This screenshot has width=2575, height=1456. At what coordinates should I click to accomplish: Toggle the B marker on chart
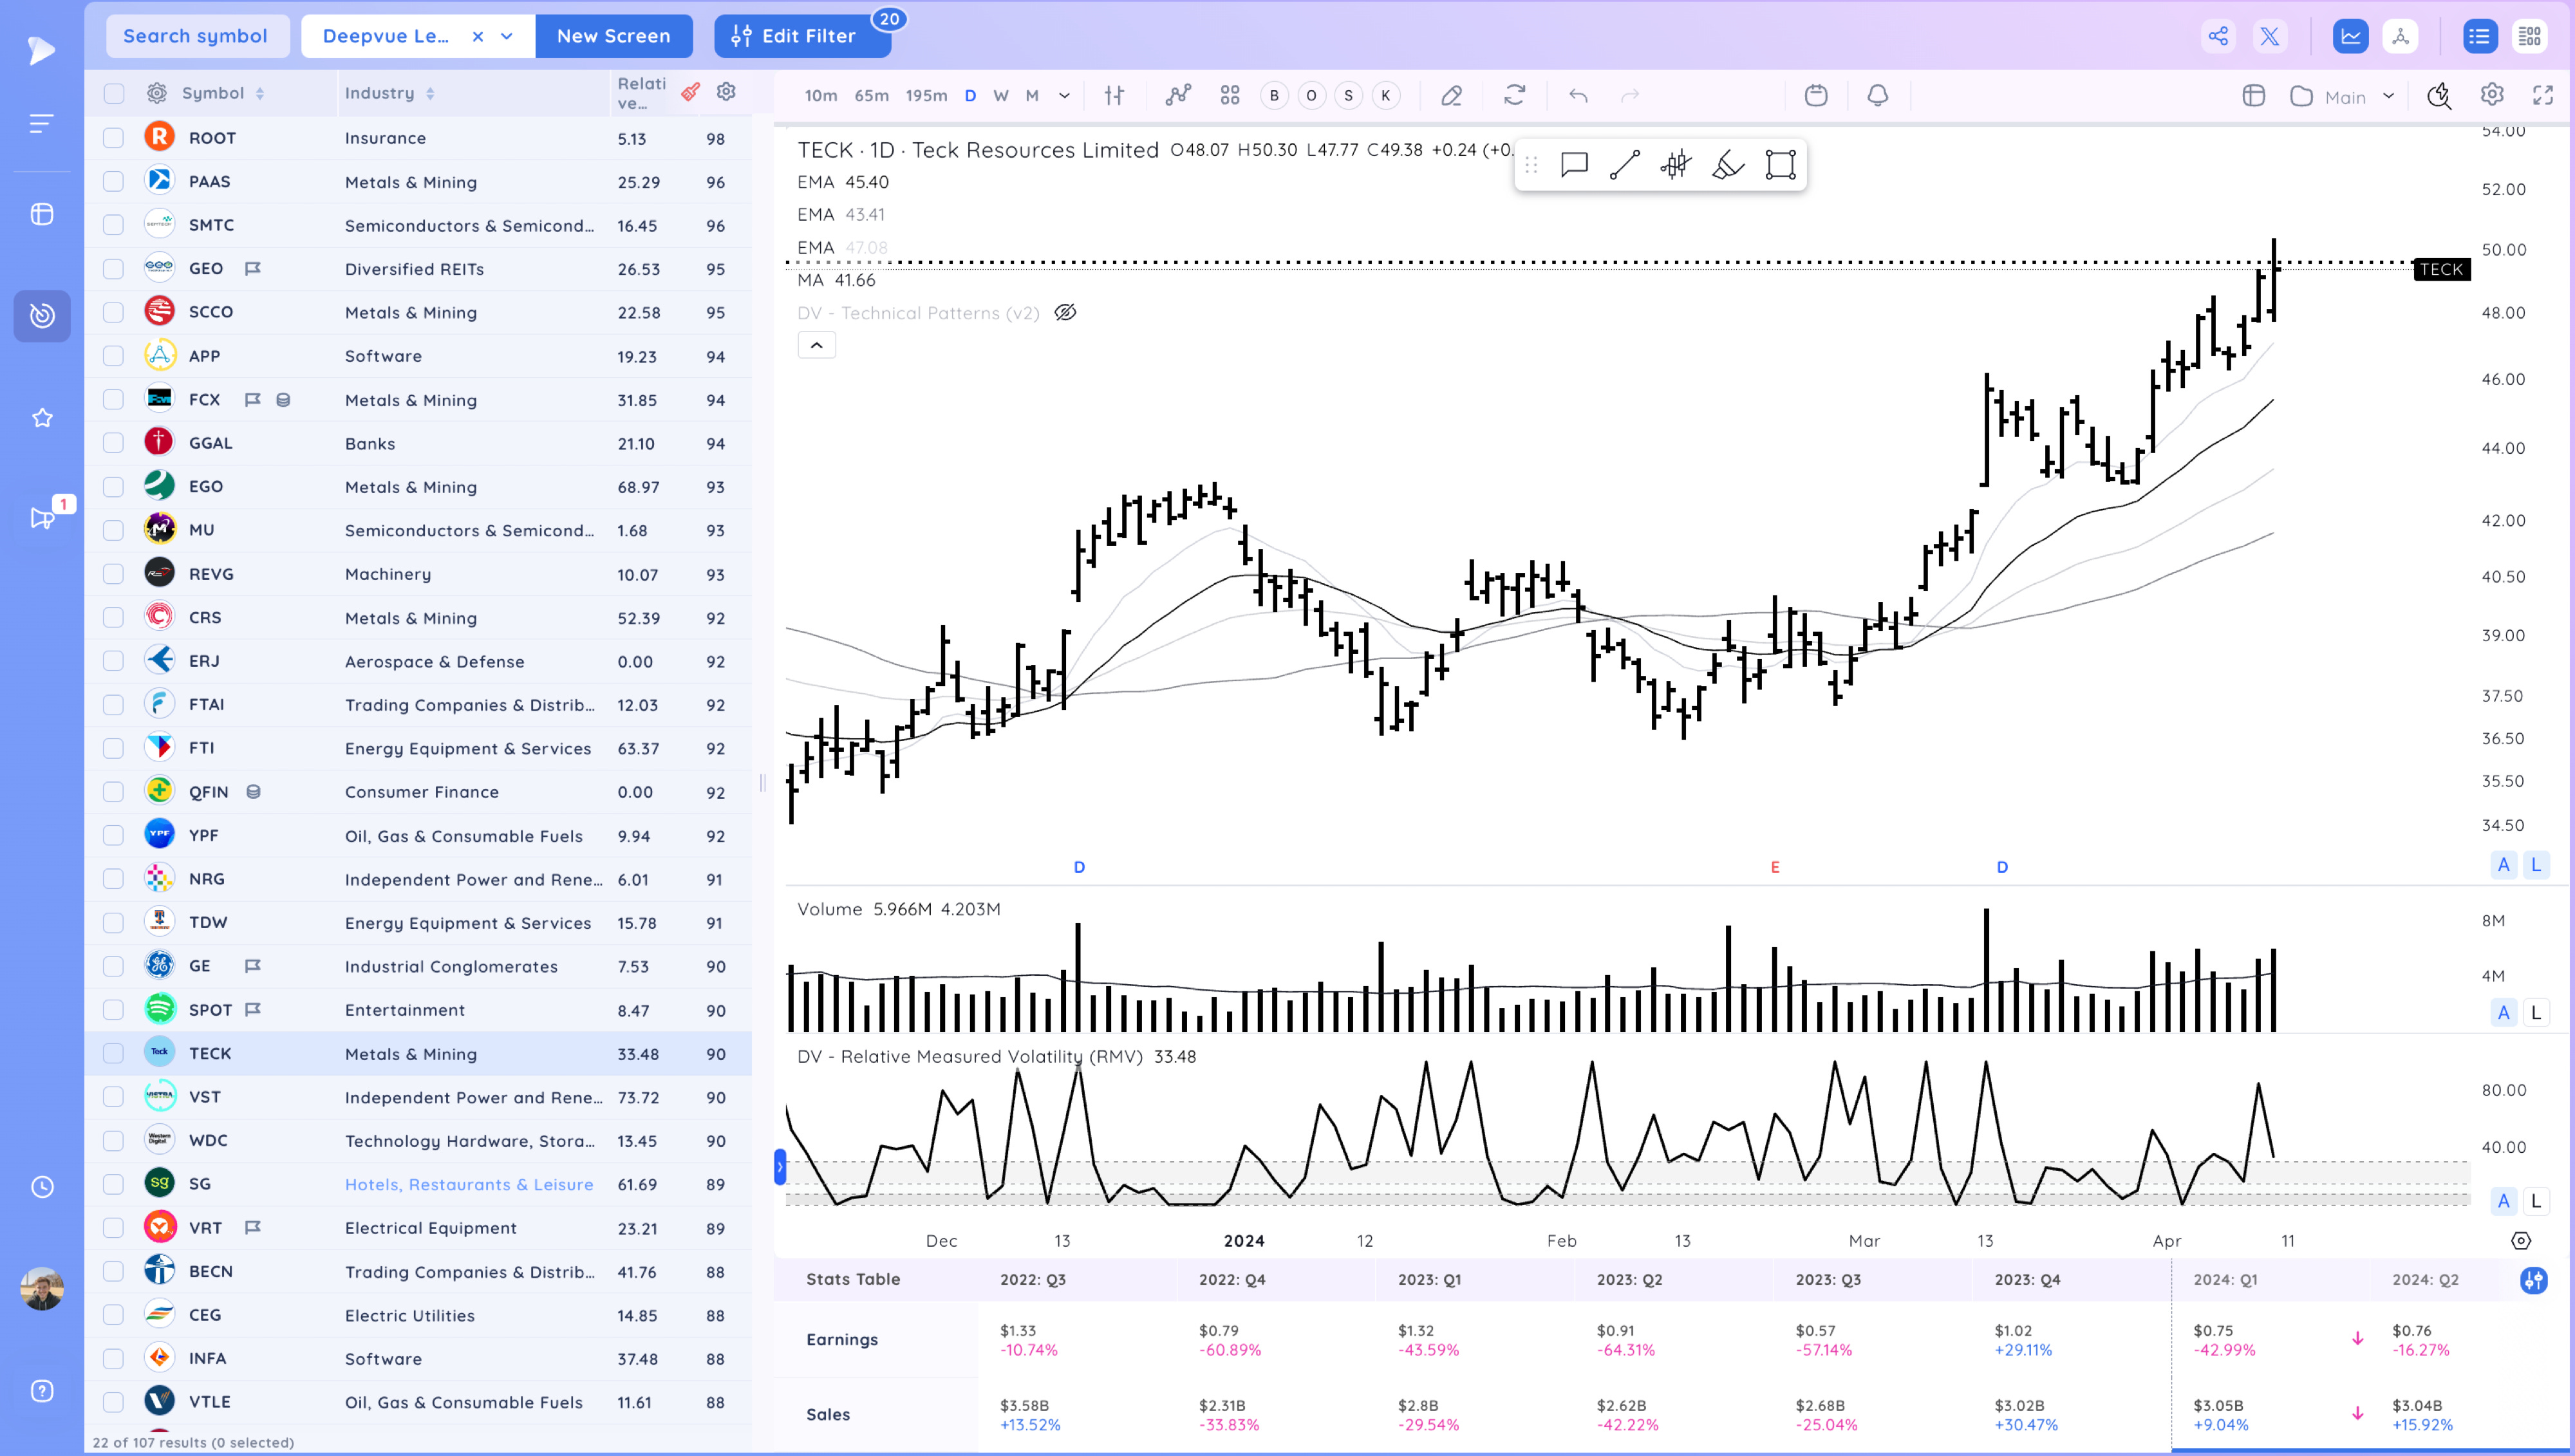tap(1274, 95)
